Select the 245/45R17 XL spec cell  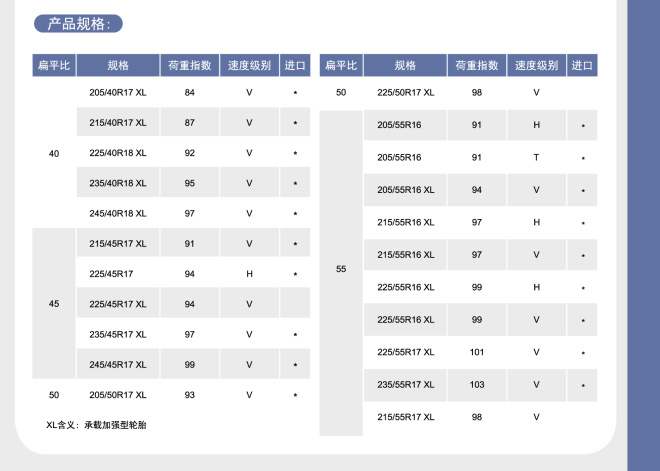118,365
